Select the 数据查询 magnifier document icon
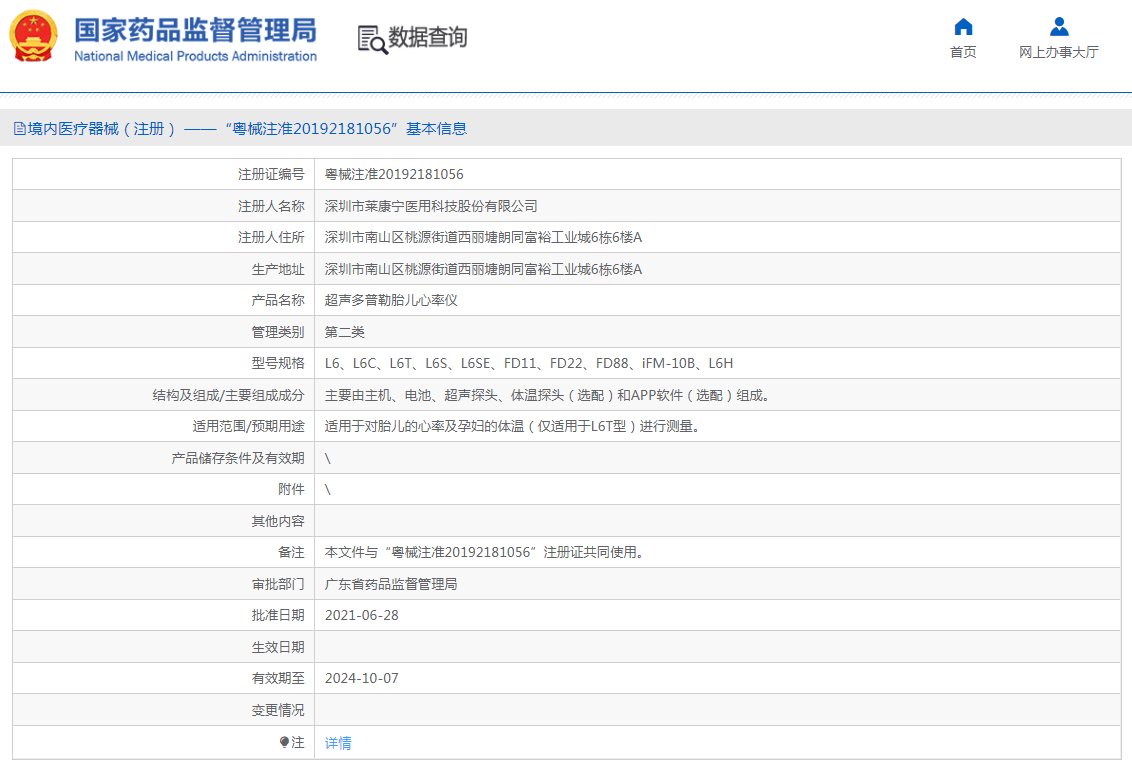Screen dimensions: 1132x767 [371, 38]
